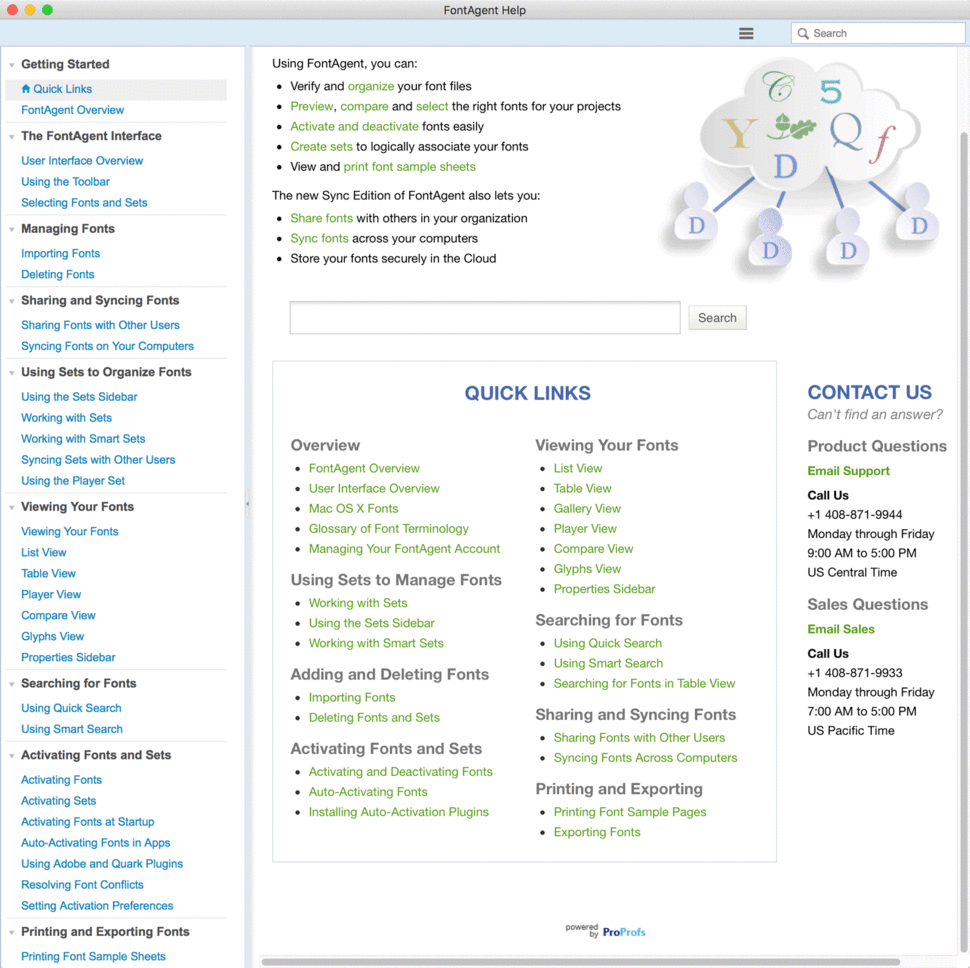Click the Email Support link

click(848, 471)
